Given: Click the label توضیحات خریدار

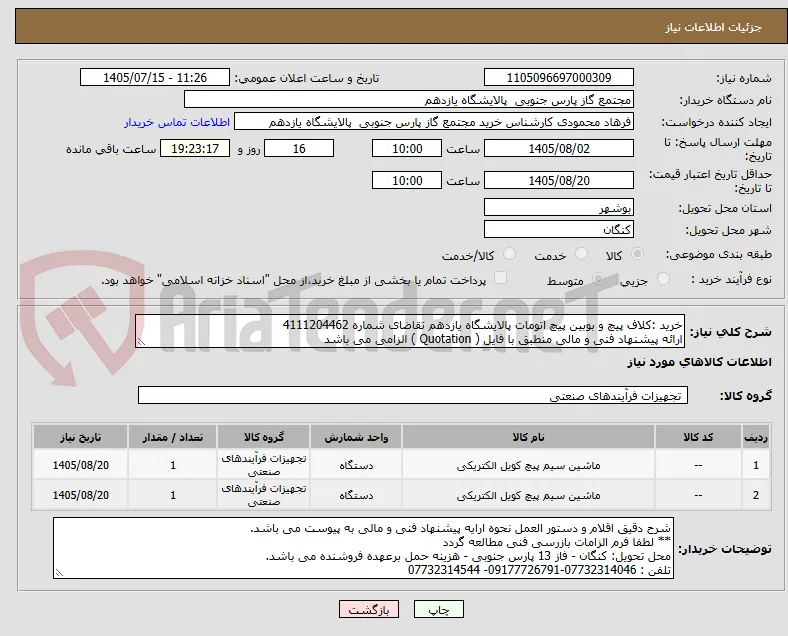Looking at the screenshot, I should (x=725, y=549).
